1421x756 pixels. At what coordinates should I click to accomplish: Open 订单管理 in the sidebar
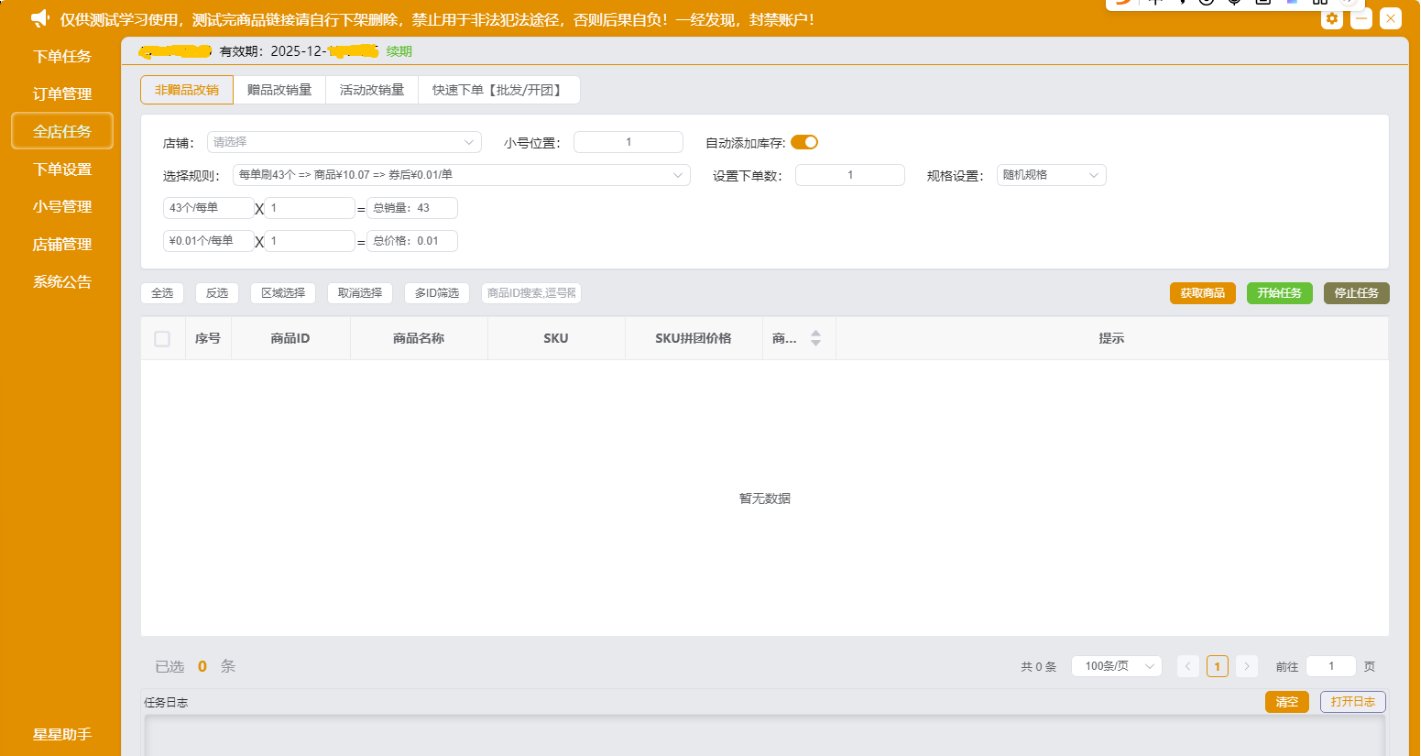(62, 94)
